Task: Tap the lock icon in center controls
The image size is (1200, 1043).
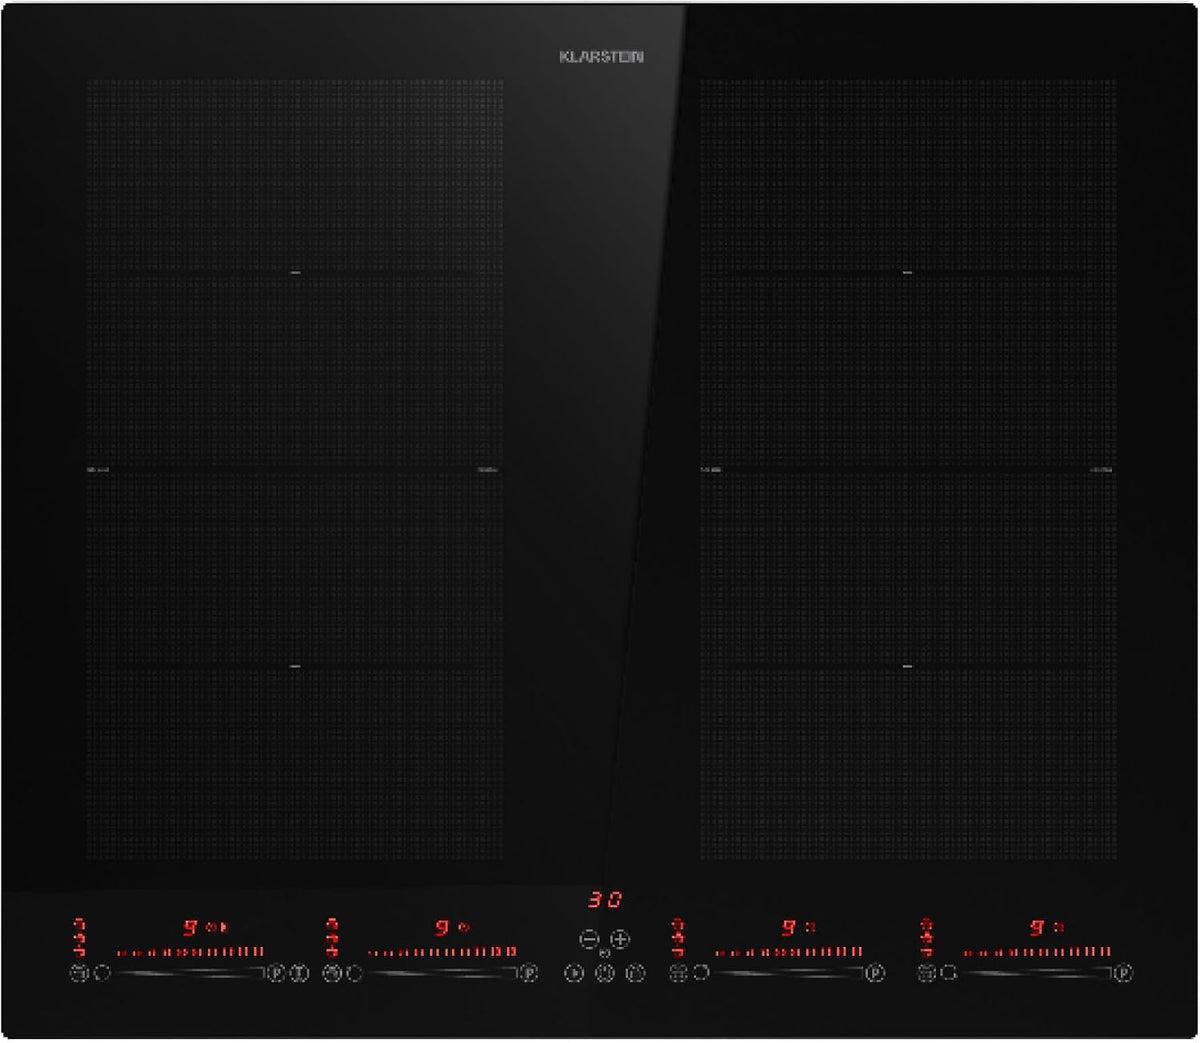Action: pos(635,972)
